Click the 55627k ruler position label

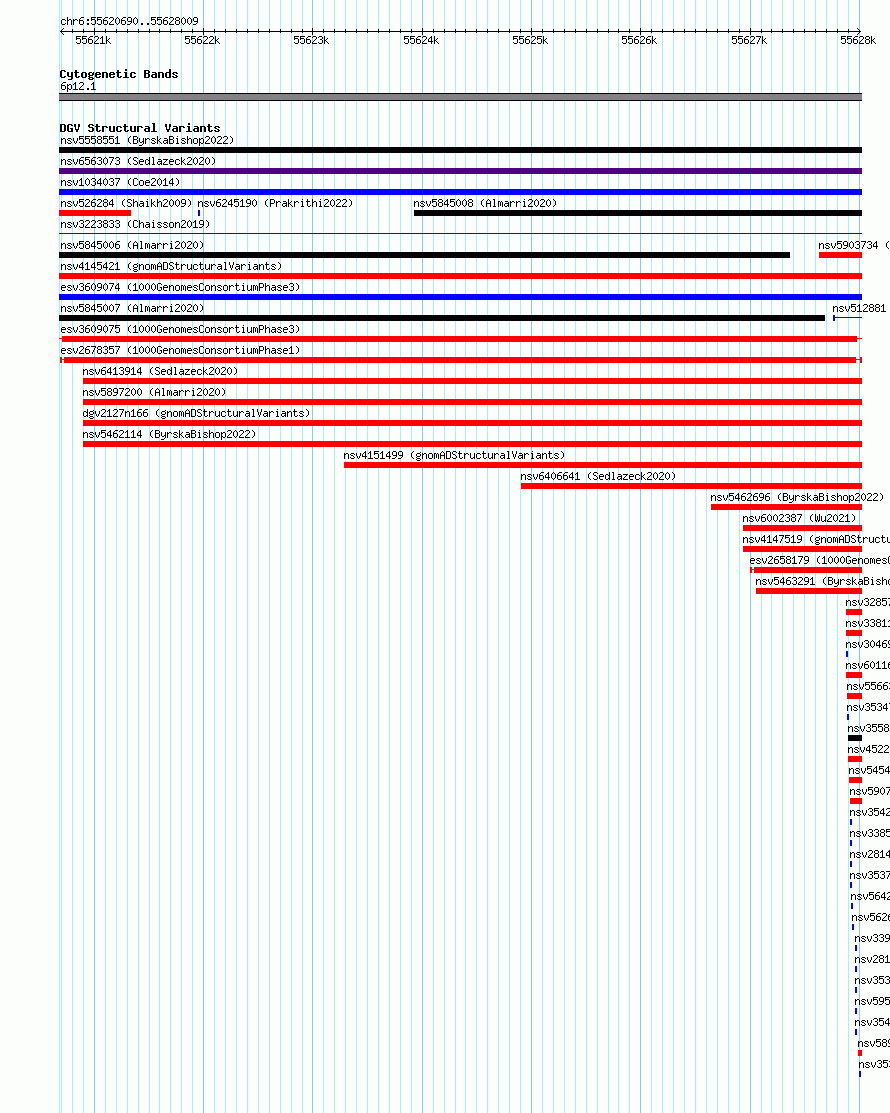749,40
